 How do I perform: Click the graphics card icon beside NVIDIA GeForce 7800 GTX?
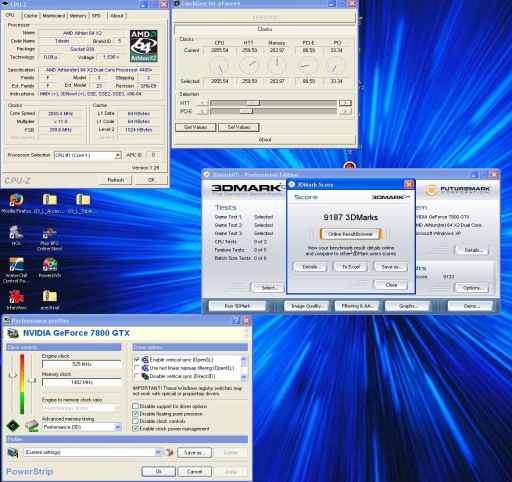tap(13, 333)
